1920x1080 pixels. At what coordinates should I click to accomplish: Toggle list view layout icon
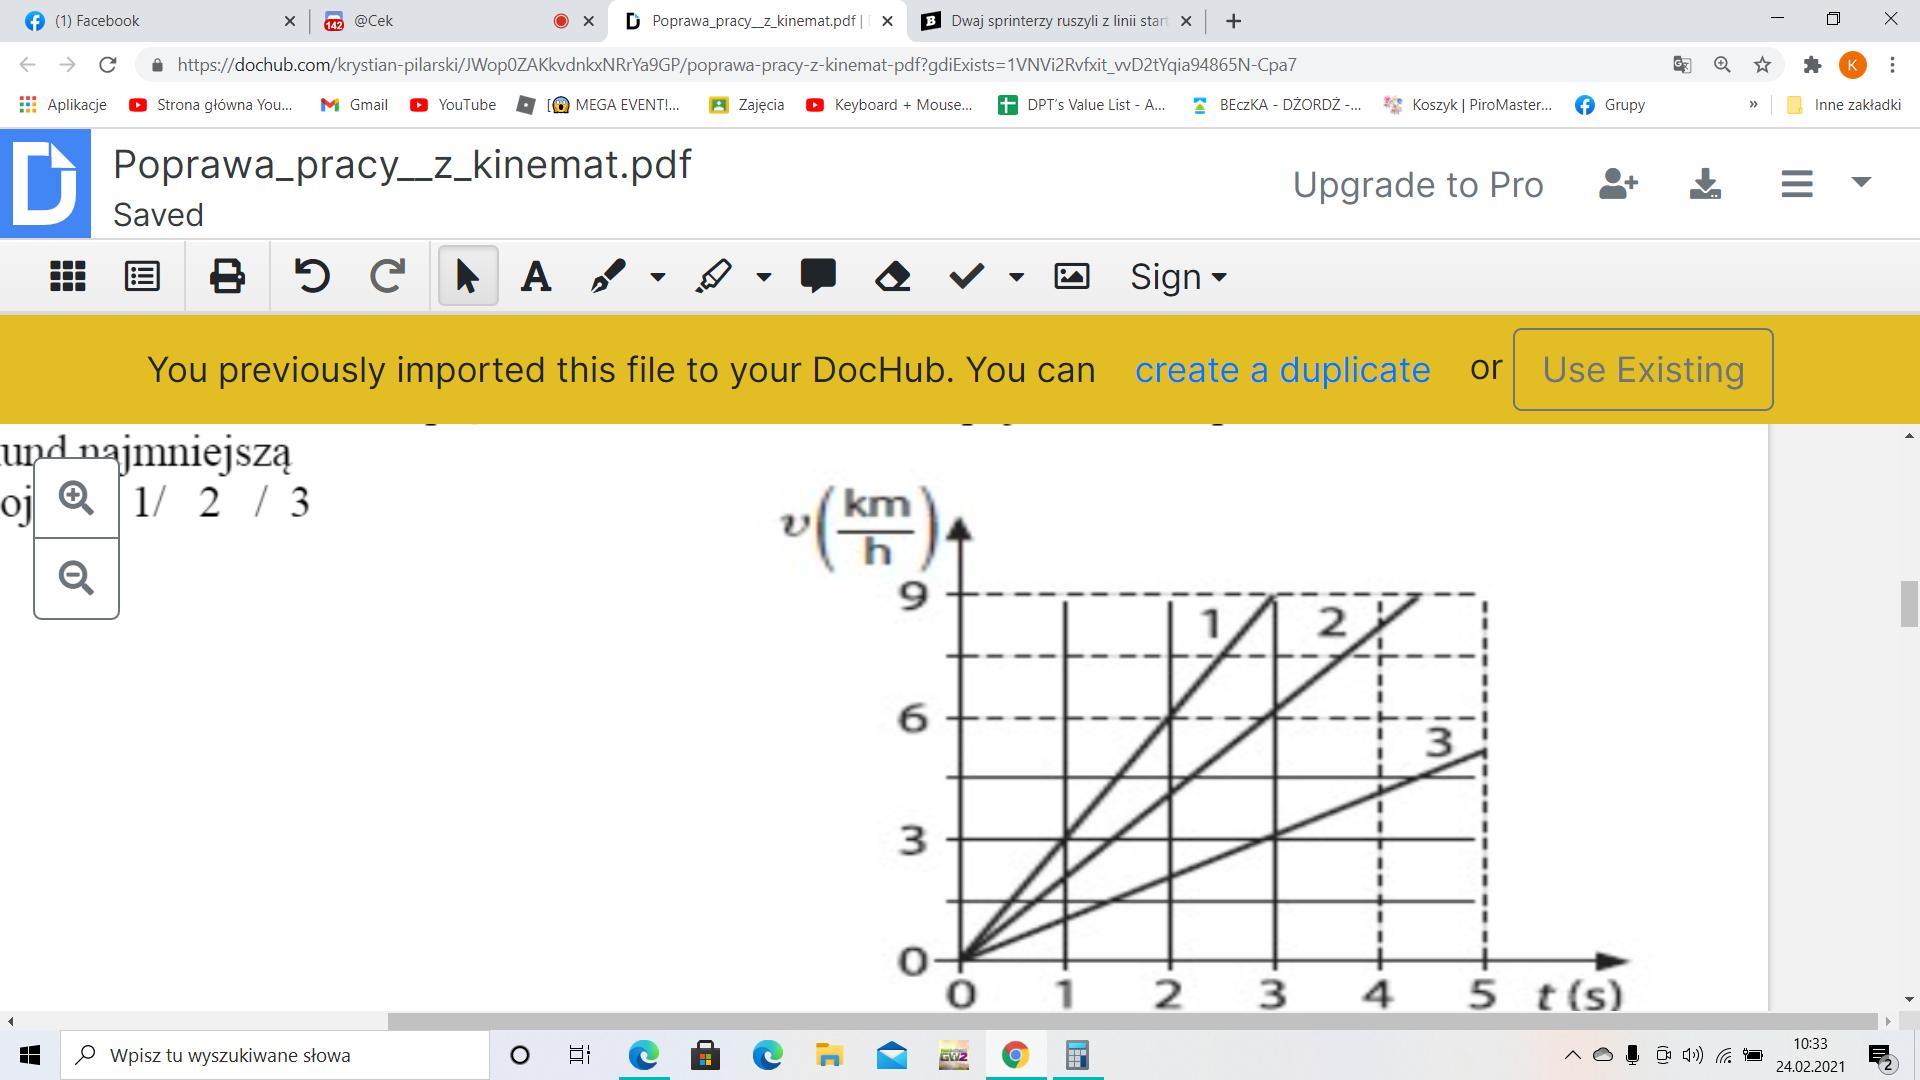(x=141, y=277)
